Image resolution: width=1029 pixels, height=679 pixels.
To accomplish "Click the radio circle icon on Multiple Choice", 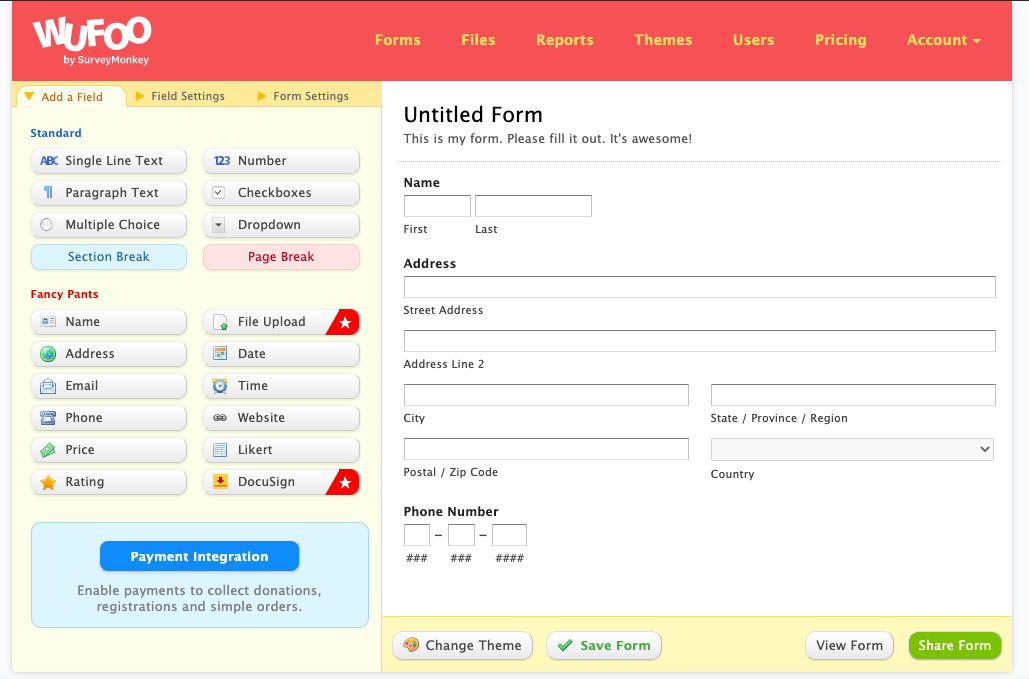I will 47,224.
